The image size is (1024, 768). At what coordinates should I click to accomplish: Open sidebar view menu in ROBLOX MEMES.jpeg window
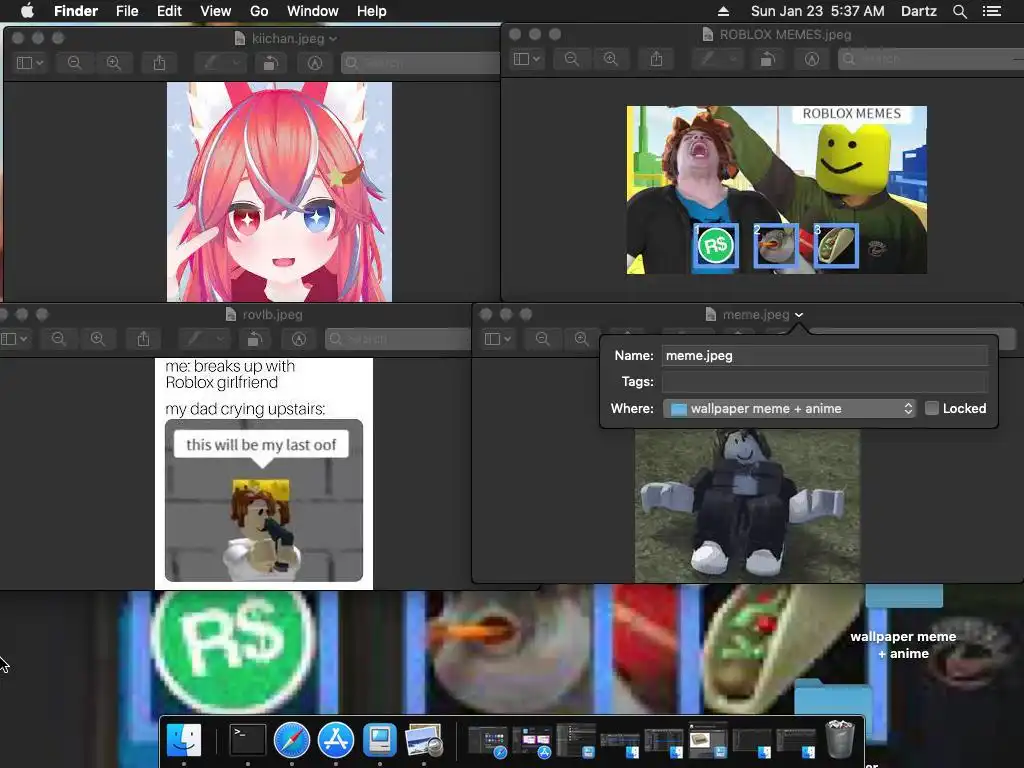coord(526,59)
